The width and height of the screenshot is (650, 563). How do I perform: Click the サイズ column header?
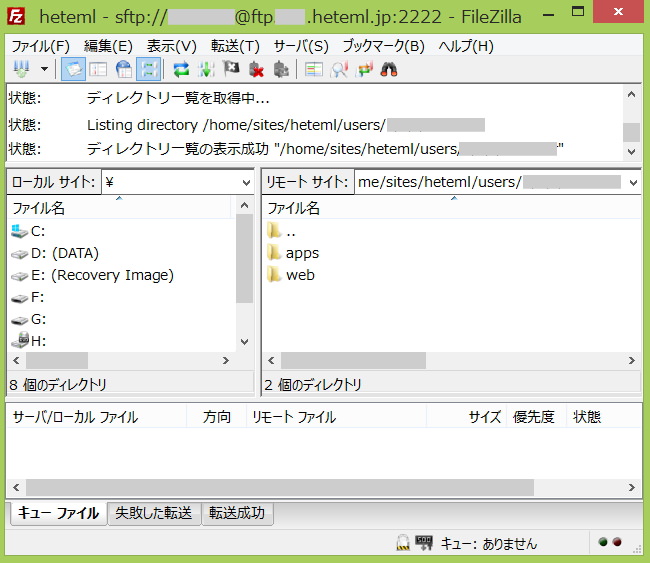[466, 417]
